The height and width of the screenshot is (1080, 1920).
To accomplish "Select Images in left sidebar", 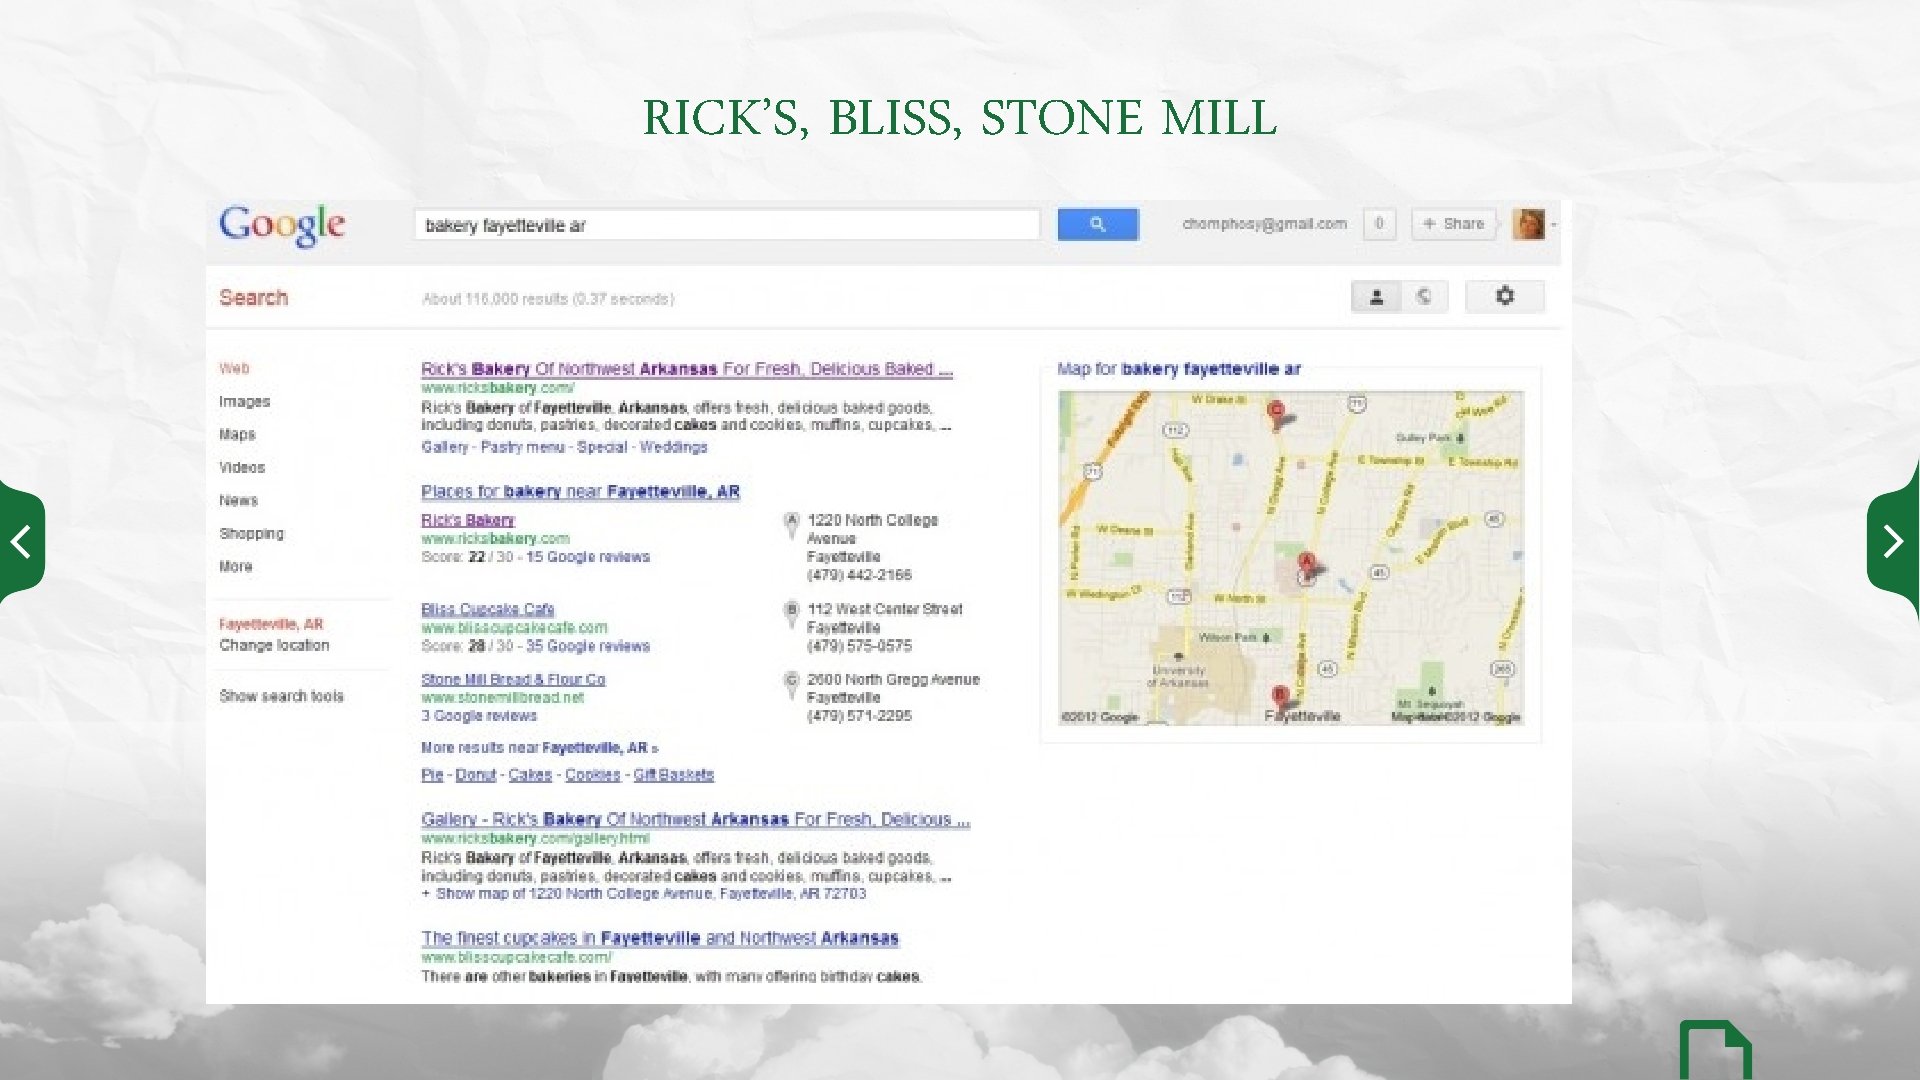I will point(244,401).
